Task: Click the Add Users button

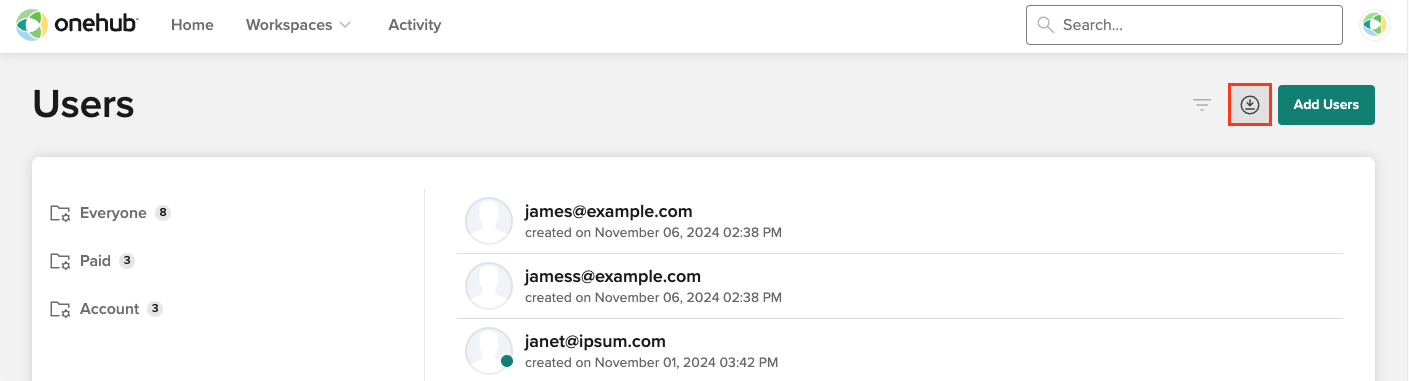Action: (x=1326, y=105)
